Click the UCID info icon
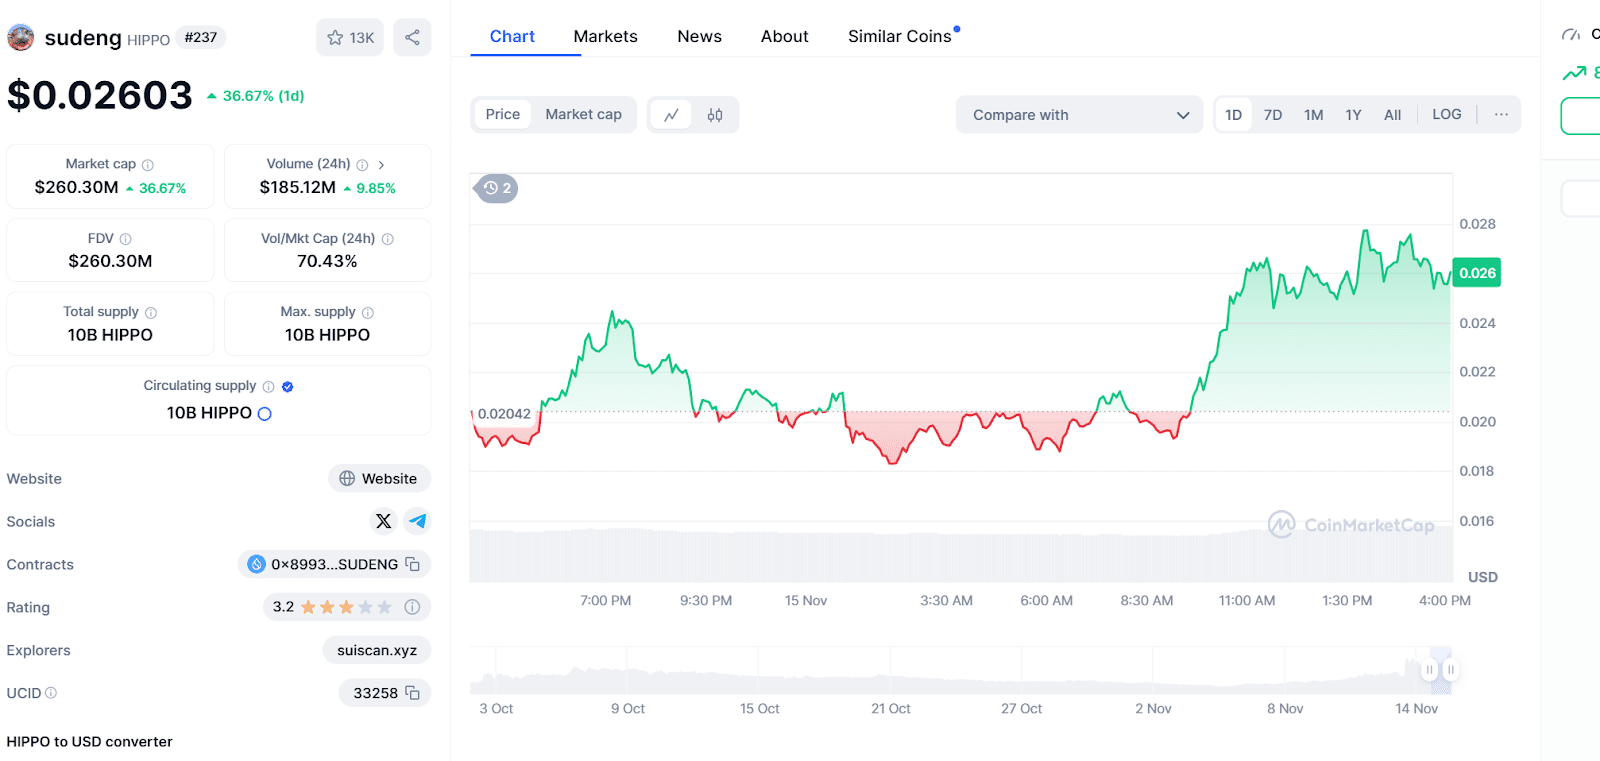 point(51,693)
